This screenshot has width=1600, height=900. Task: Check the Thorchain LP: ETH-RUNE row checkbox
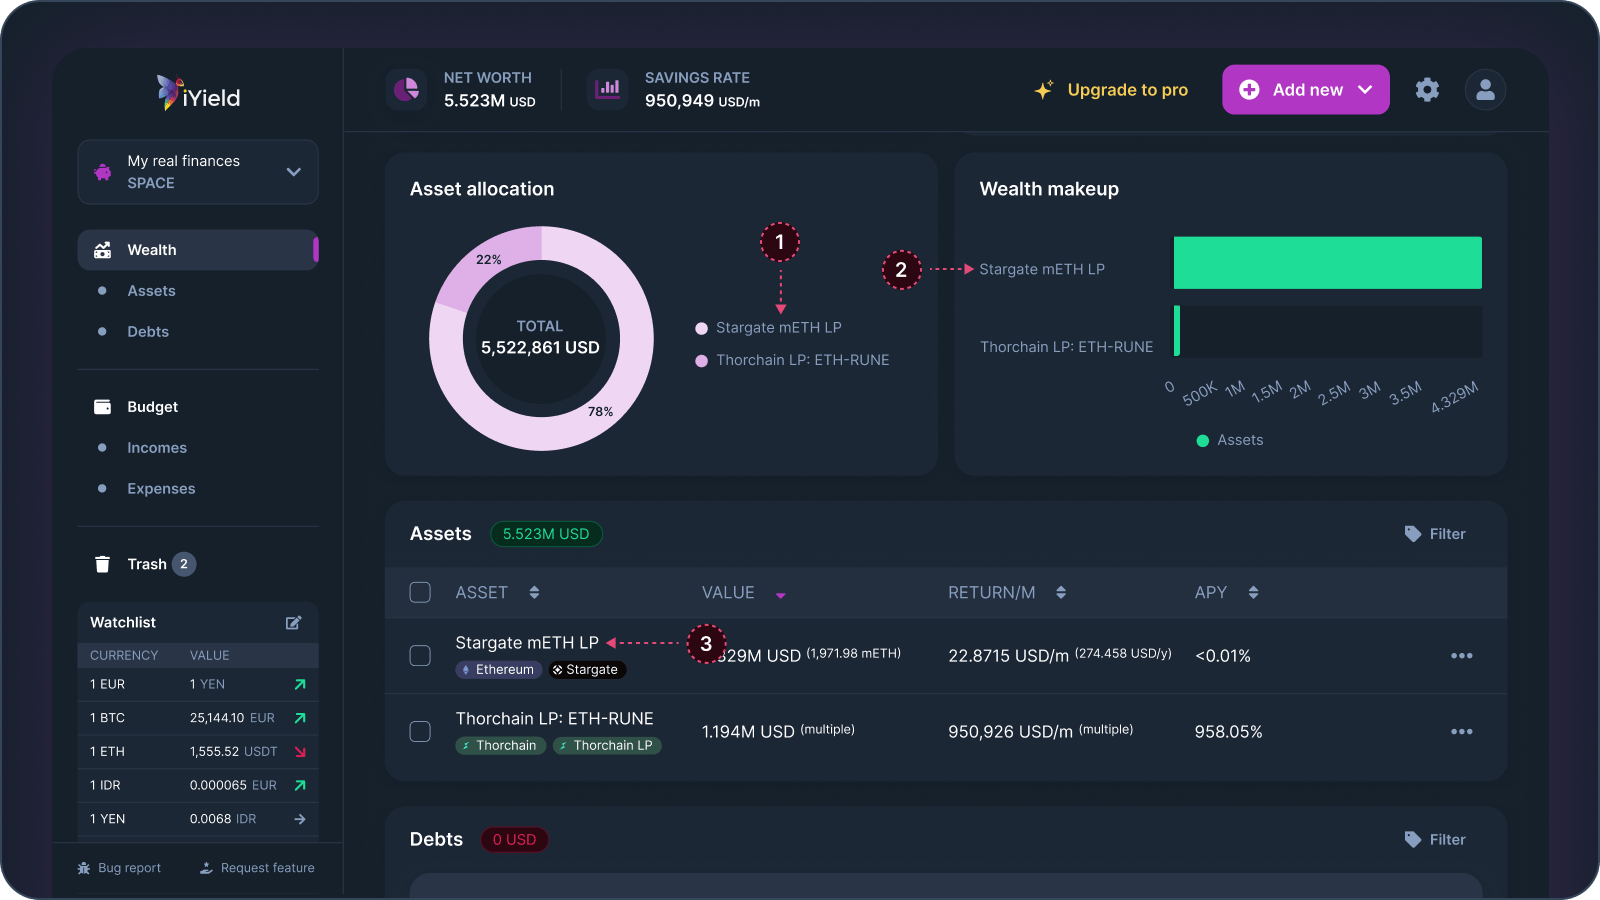[420, 731]
